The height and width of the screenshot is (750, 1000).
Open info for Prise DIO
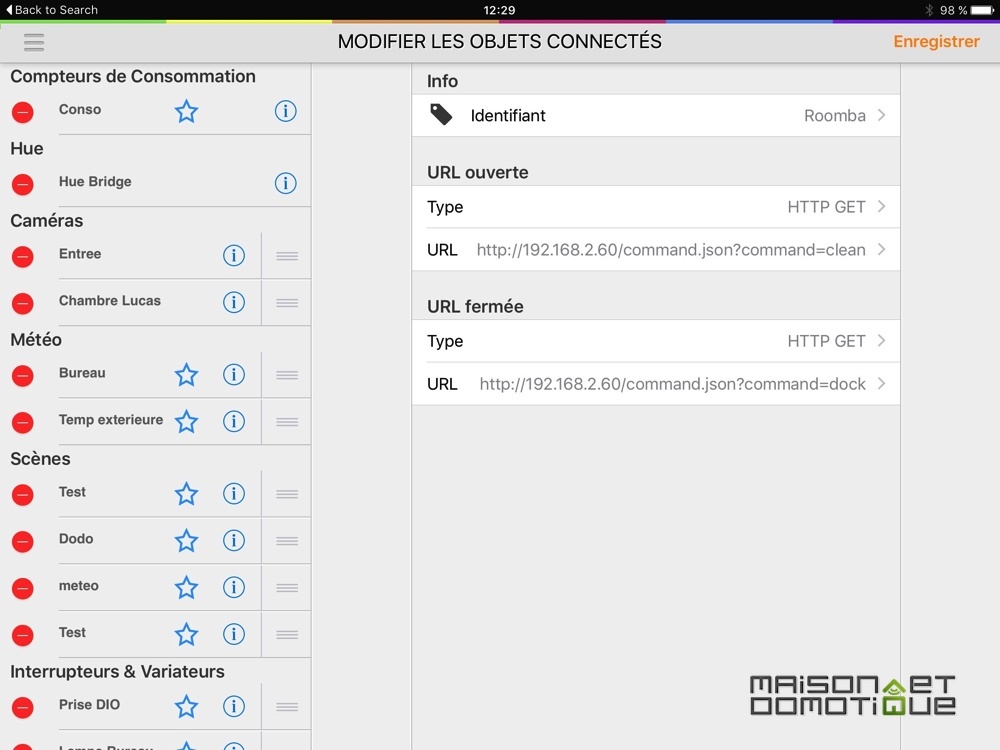233,706
